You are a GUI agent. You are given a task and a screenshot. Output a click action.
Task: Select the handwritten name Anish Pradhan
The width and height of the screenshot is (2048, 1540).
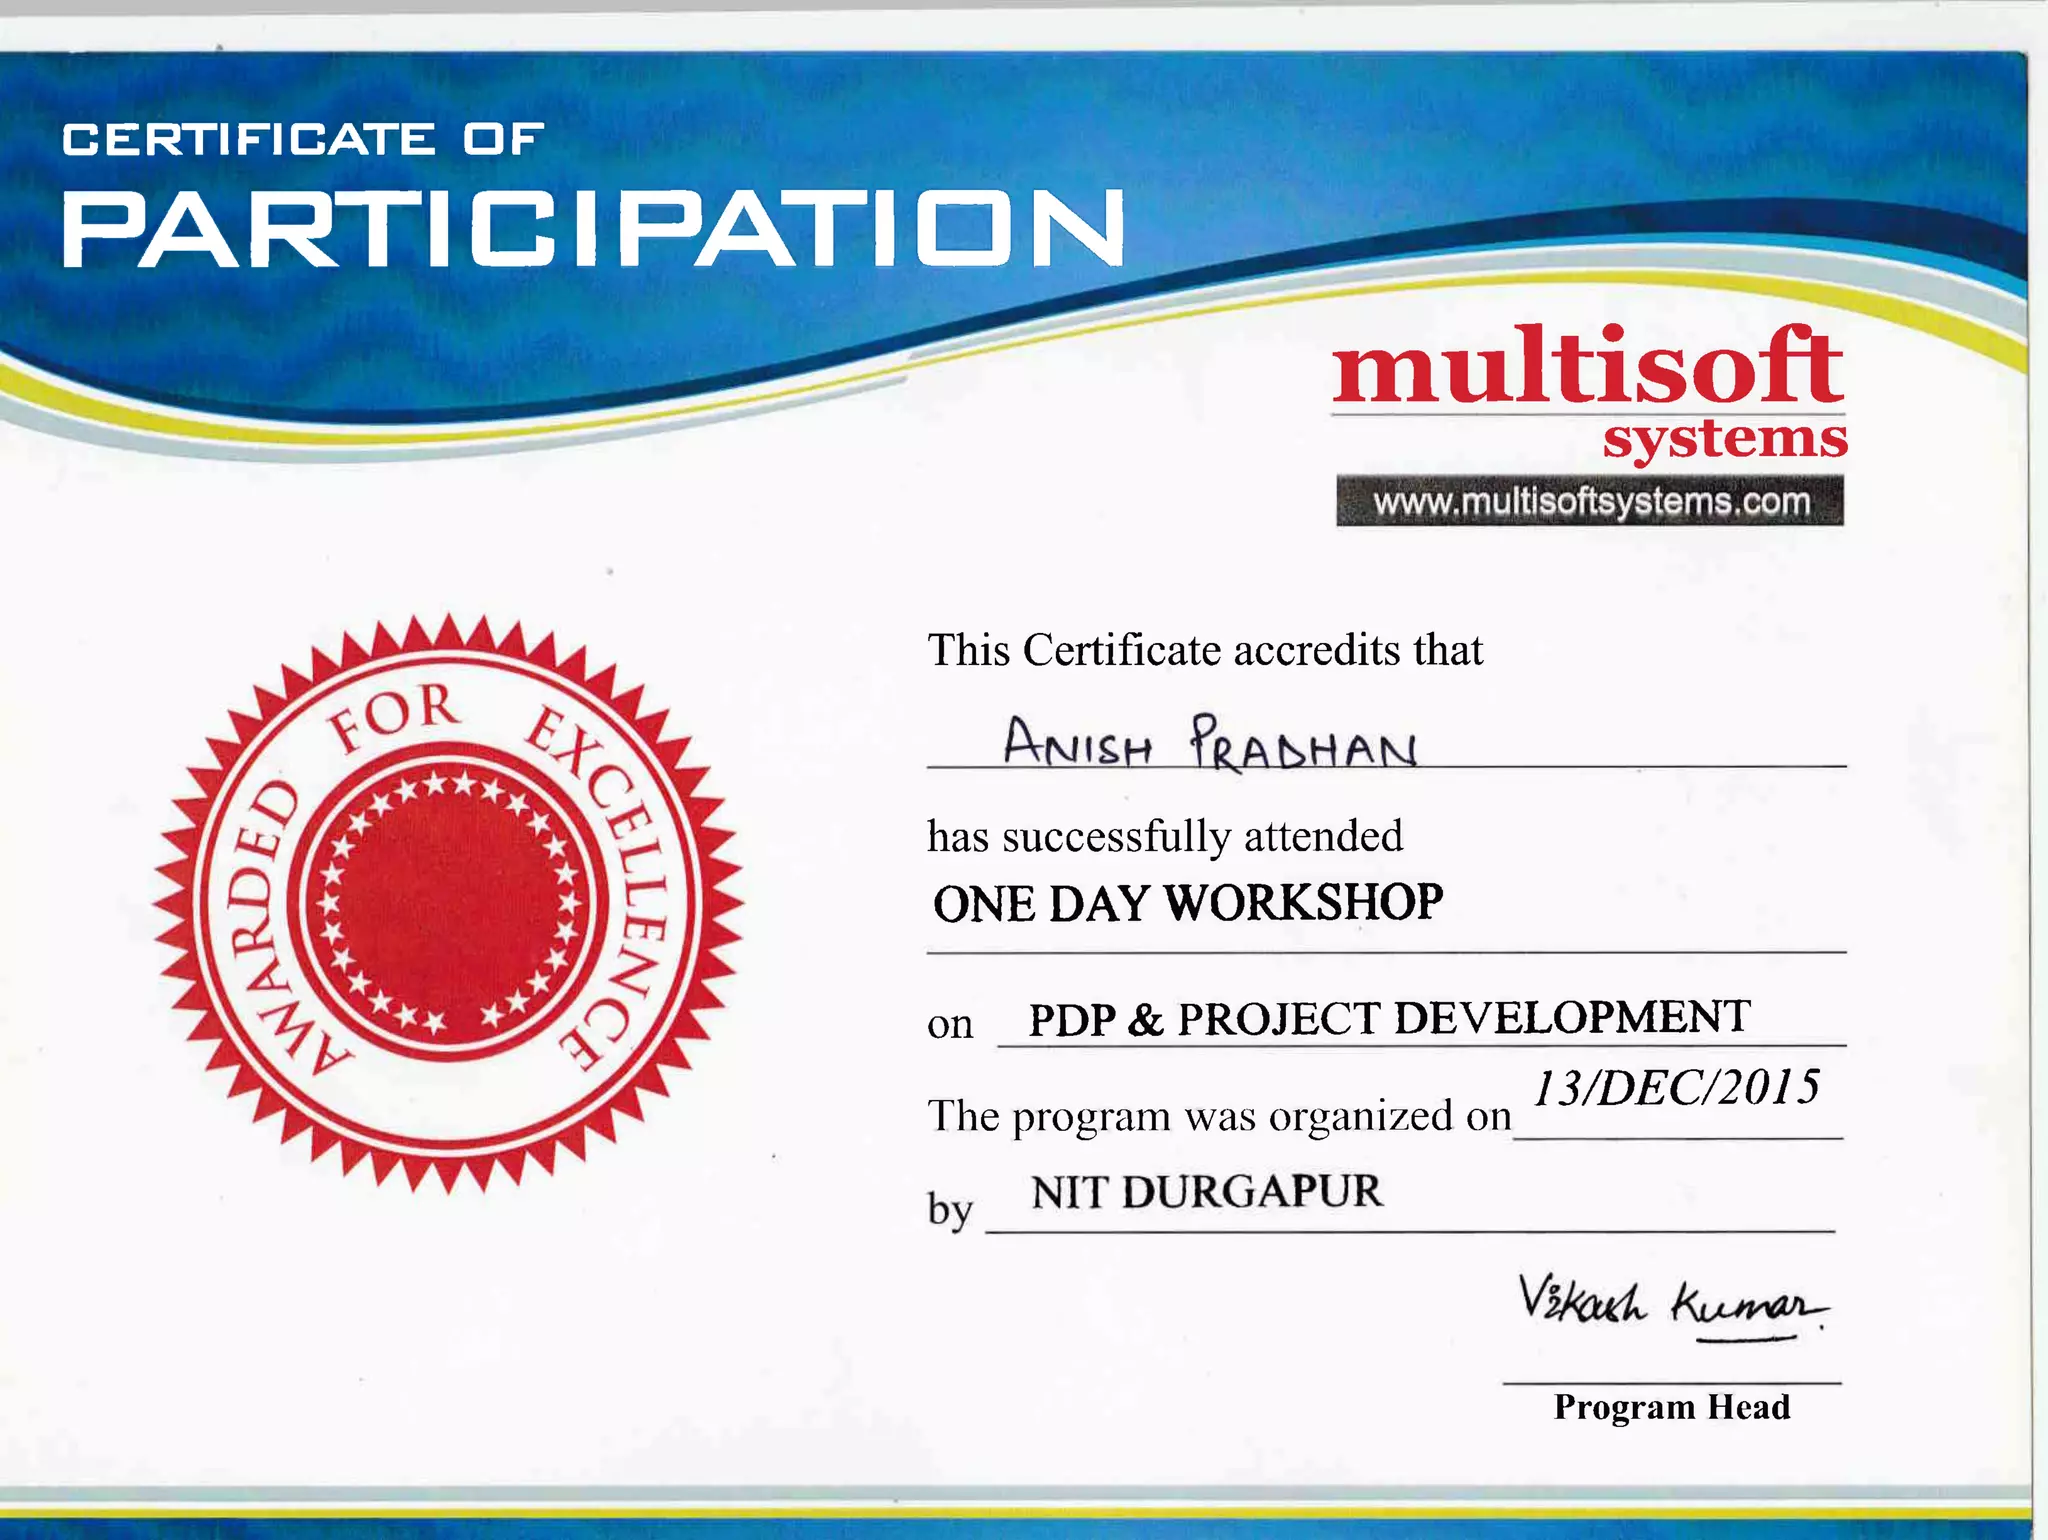[1210, 744]
